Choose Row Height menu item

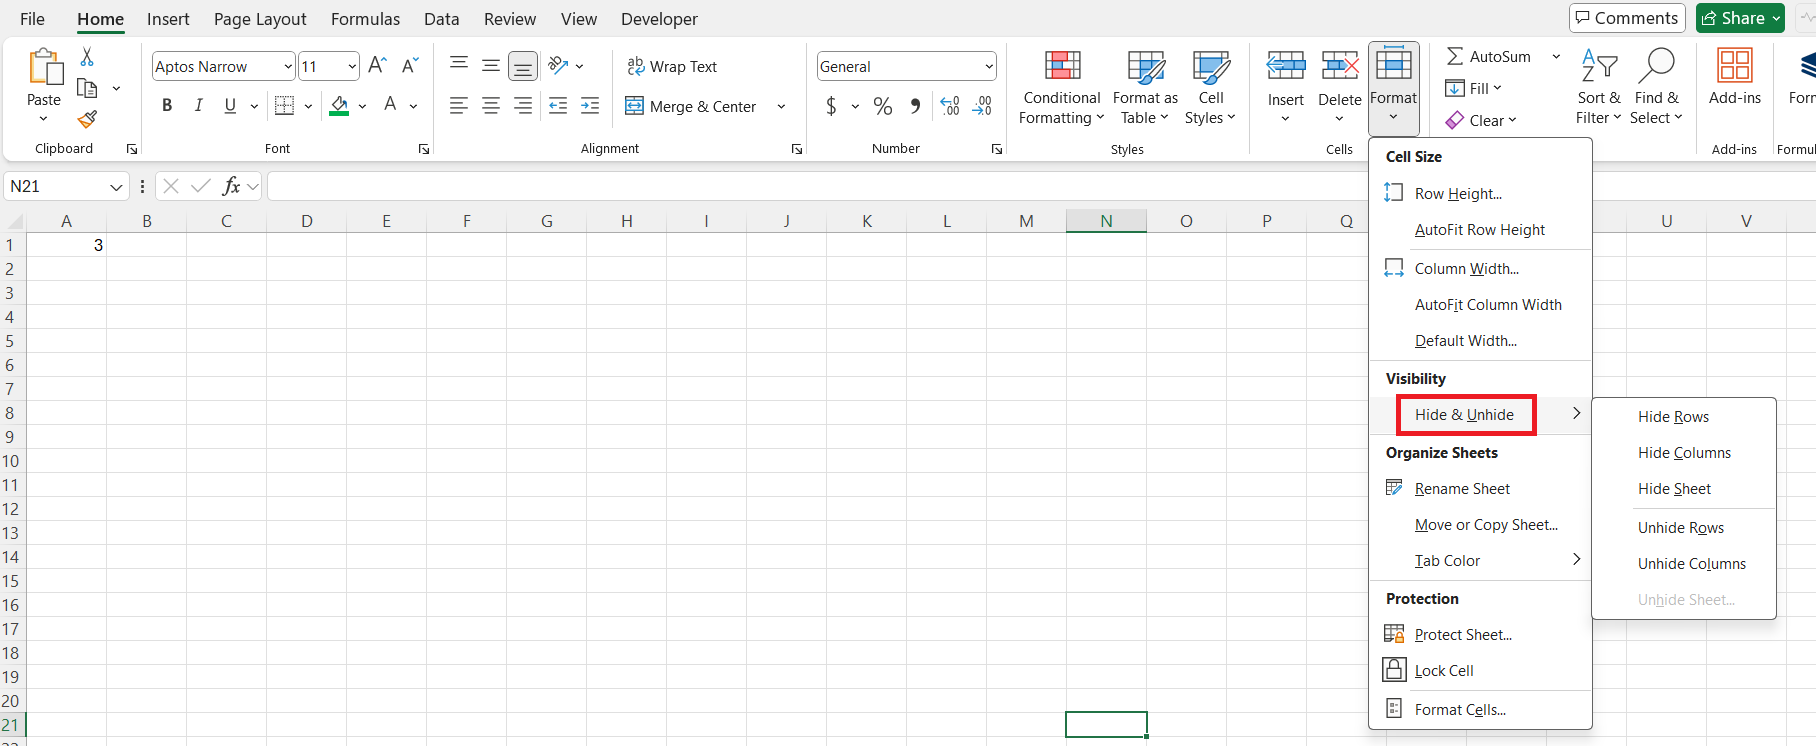click(x=1480, y=193)
